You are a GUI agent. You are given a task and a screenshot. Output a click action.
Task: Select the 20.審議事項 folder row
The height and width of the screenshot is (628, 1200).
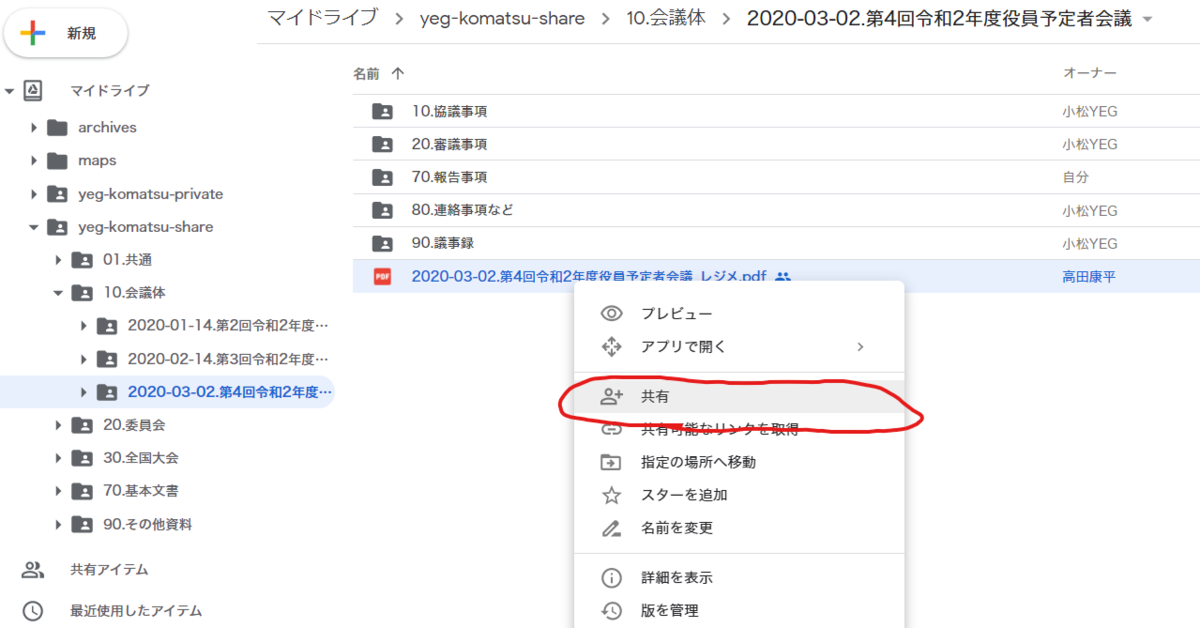(x=776, y=144)
